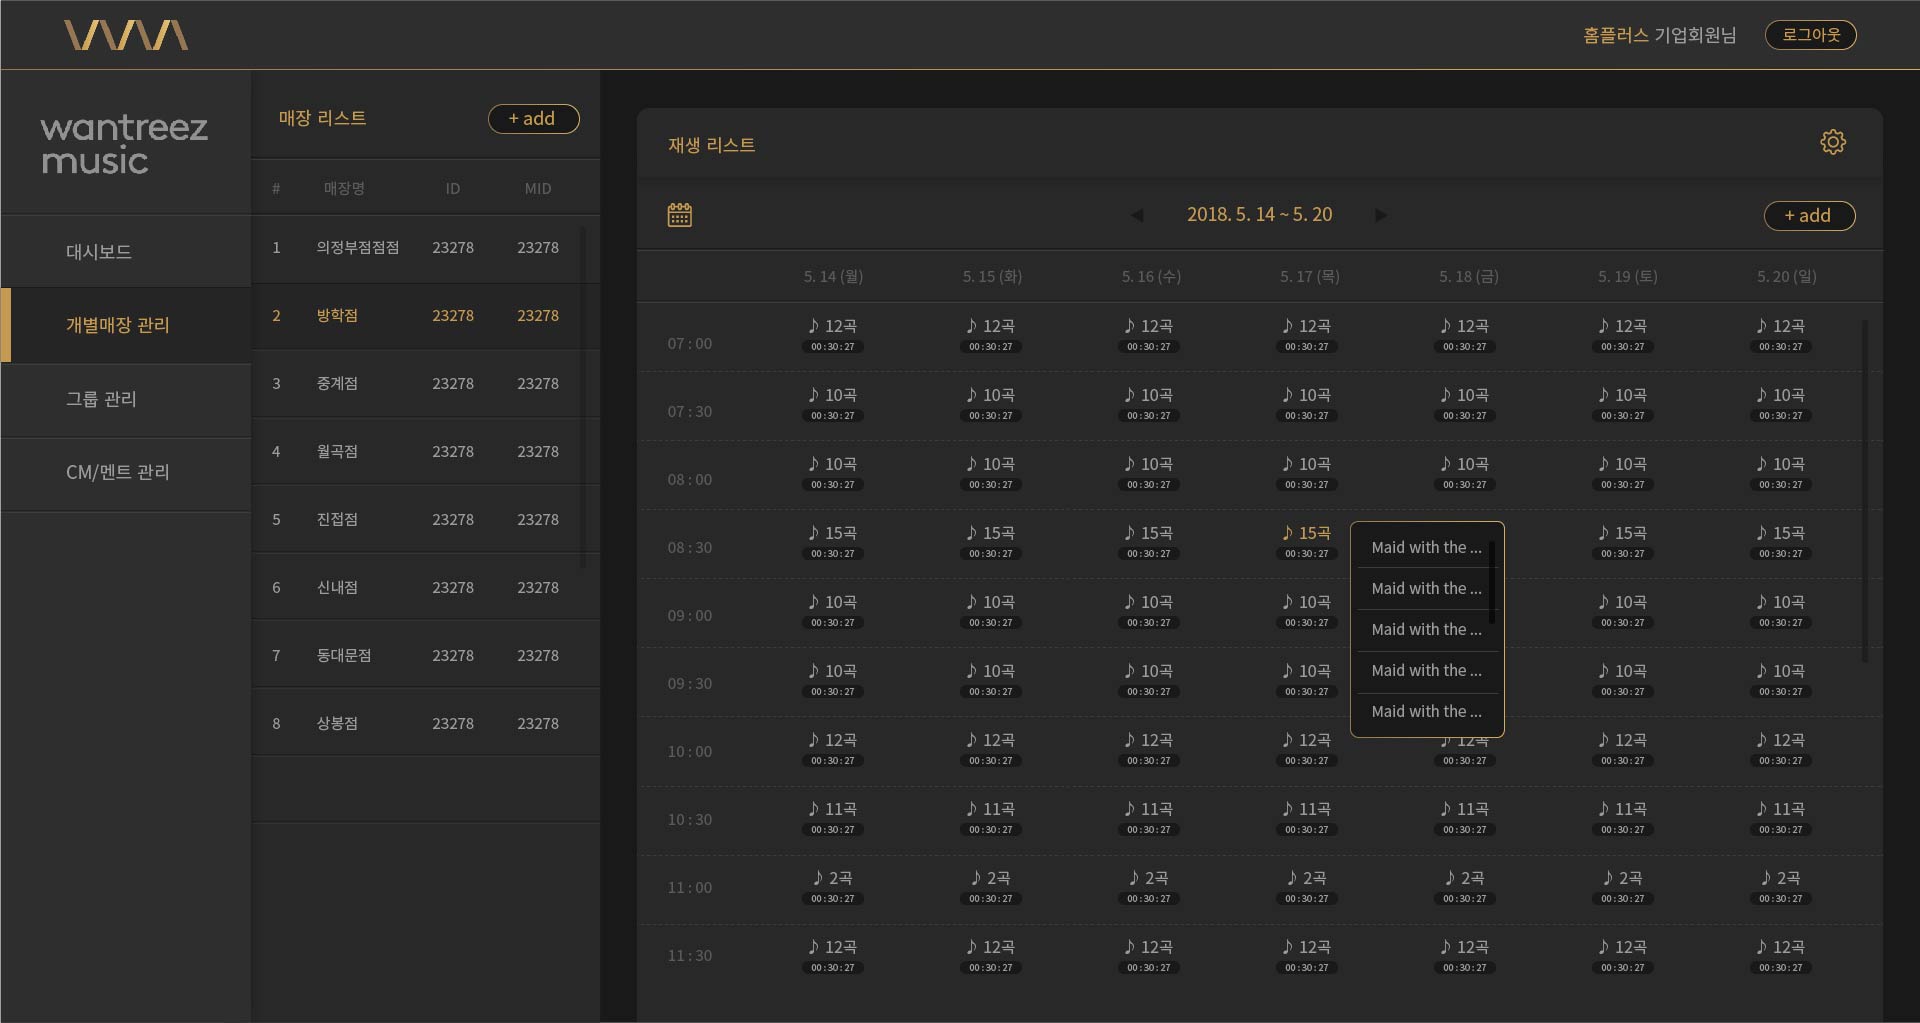Click + add button in 재생 리스트
The height and width of the screenshot is (1023, 1920).
click(1808, 216)
